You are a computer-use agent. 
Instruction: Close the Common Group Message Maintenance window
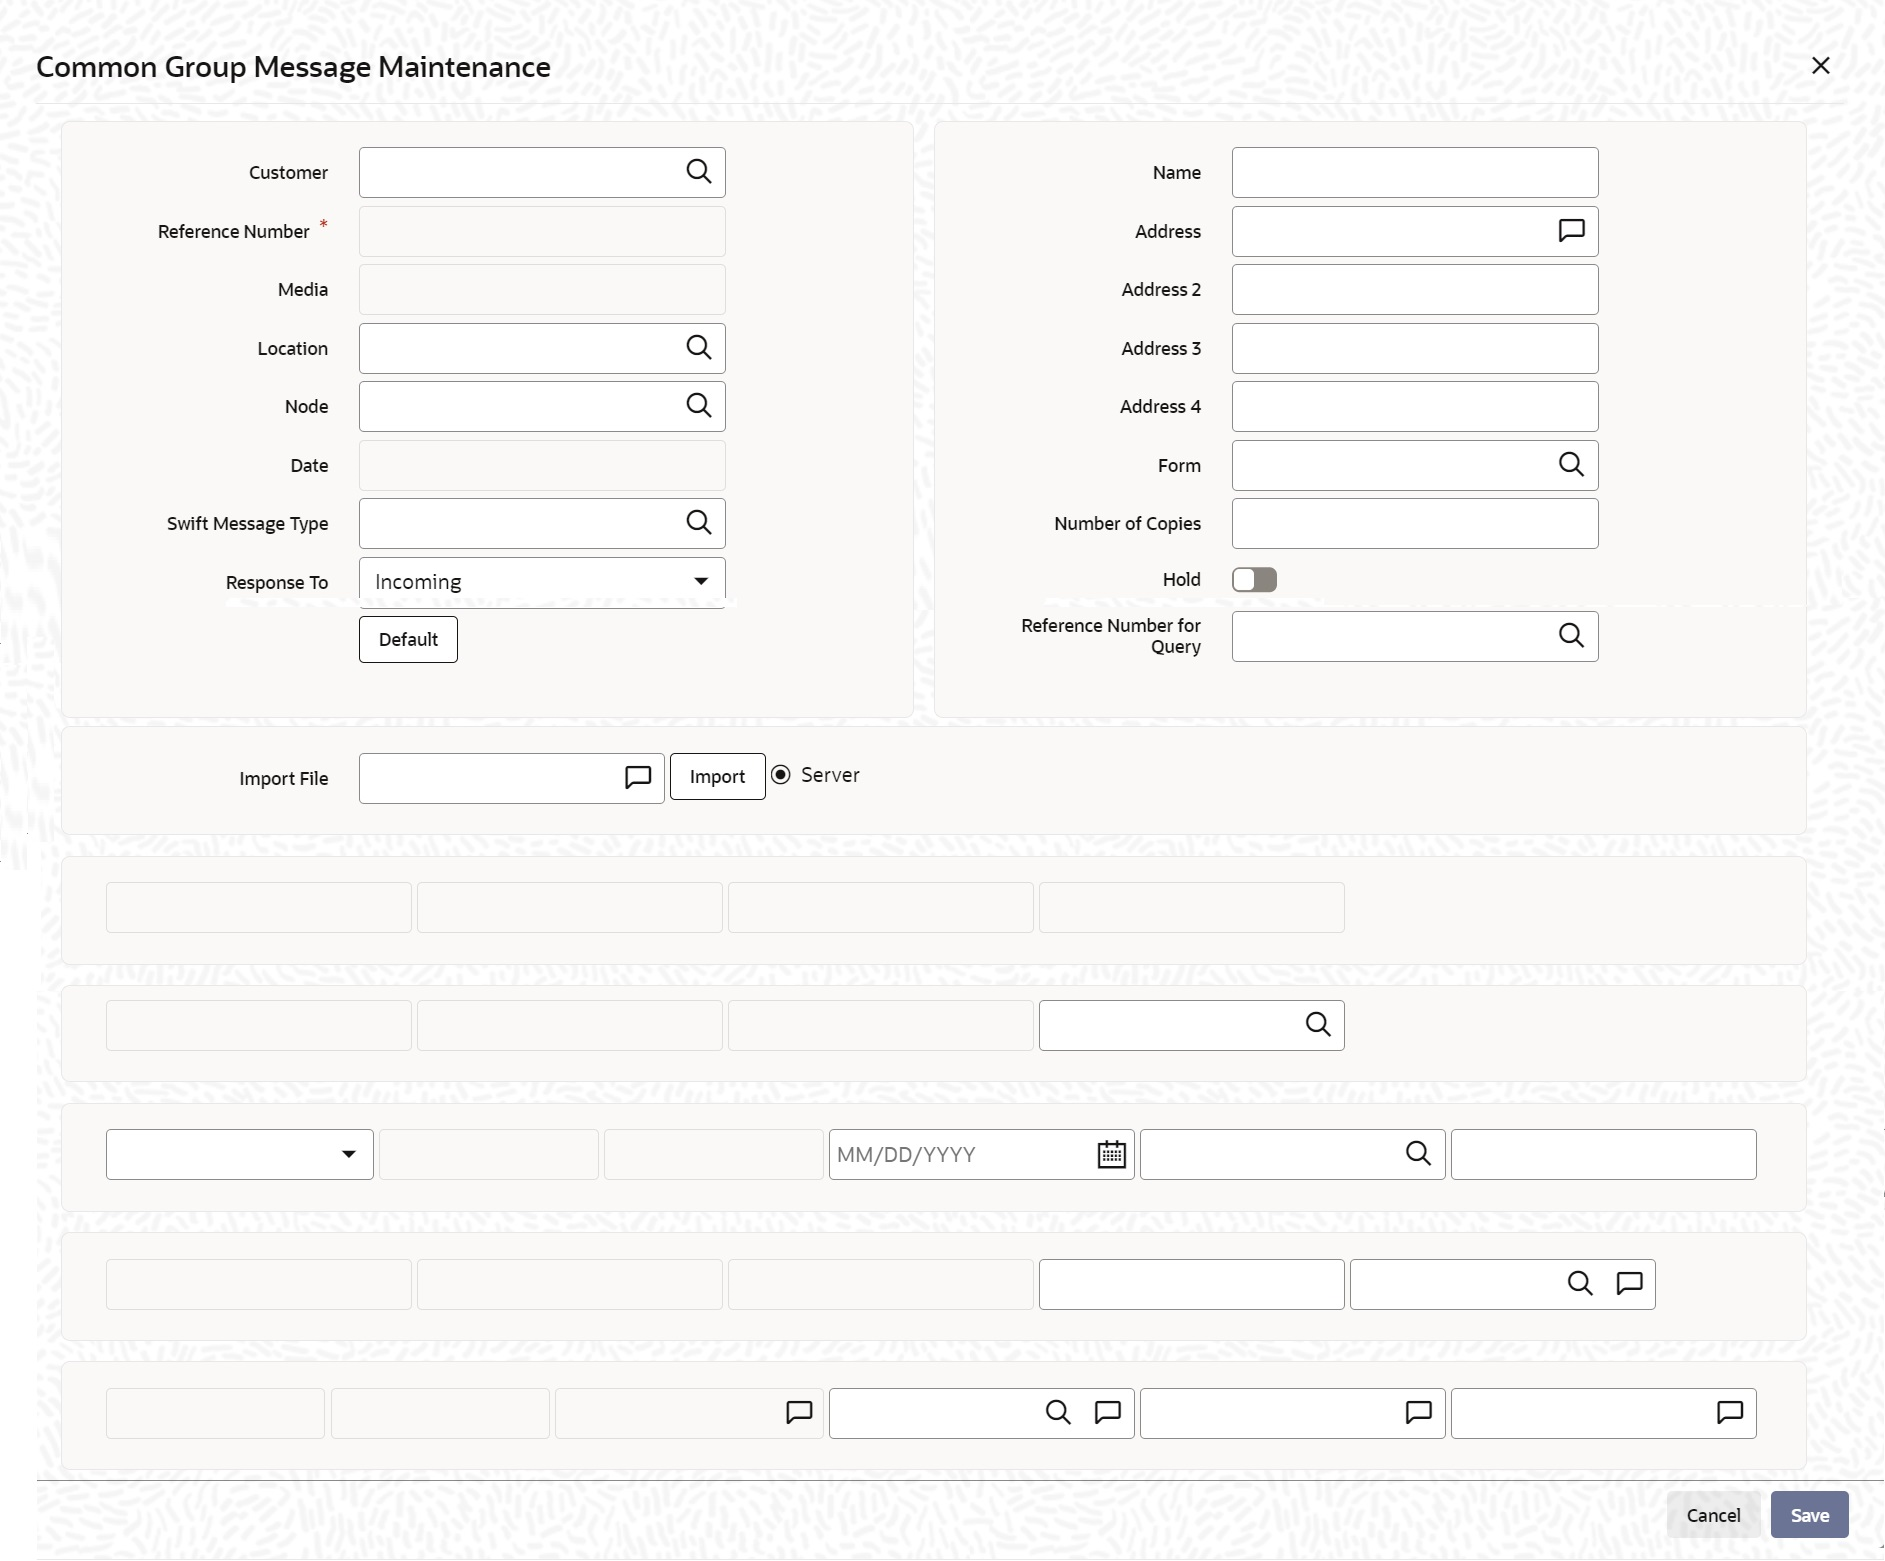pyautogui.click(x=1821, y=66)
